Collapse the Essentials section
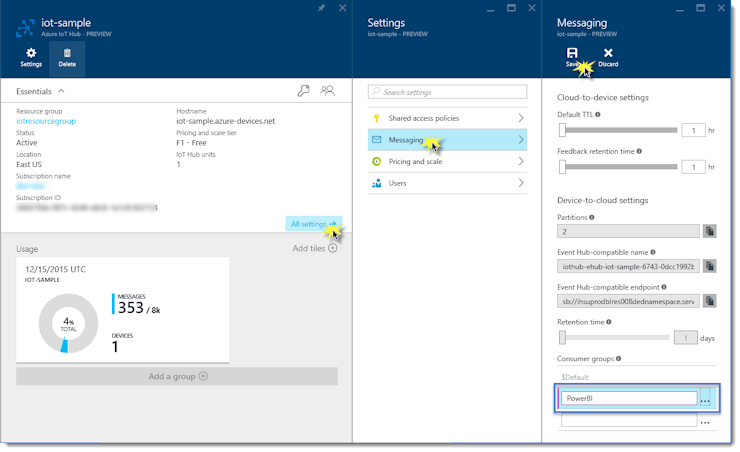Screen dimensions: 740x452 (x=61, y=92)
